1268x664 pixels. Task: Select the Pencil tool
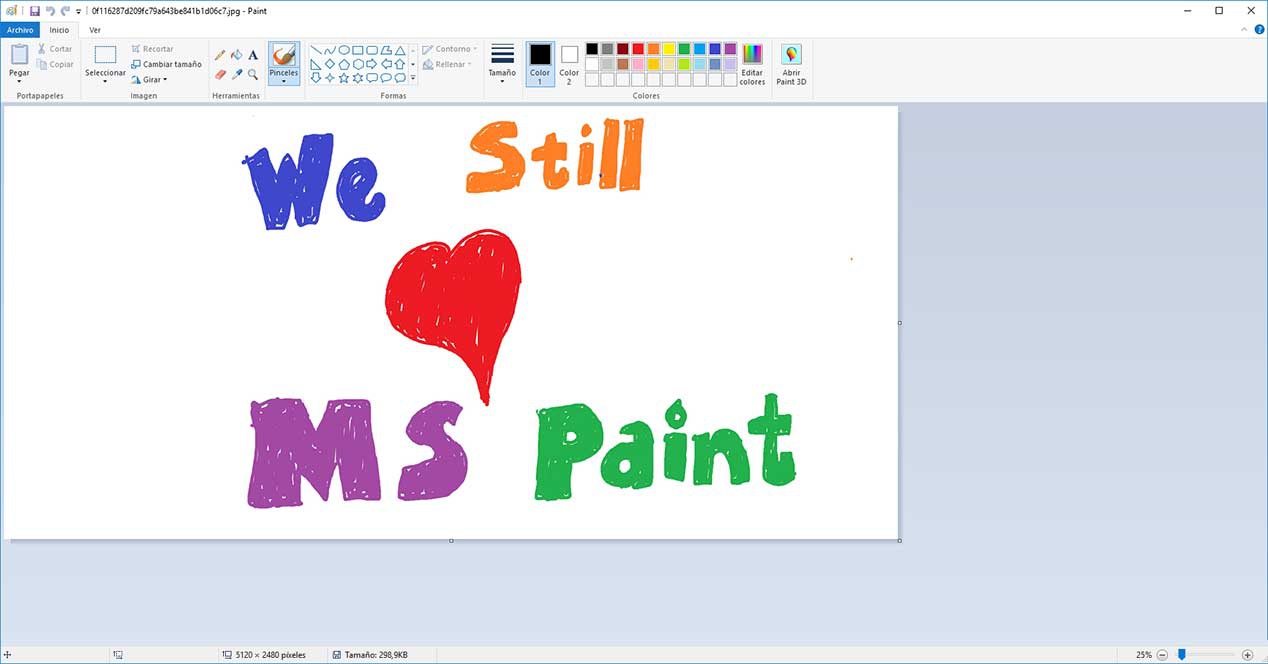coord(220,55)
